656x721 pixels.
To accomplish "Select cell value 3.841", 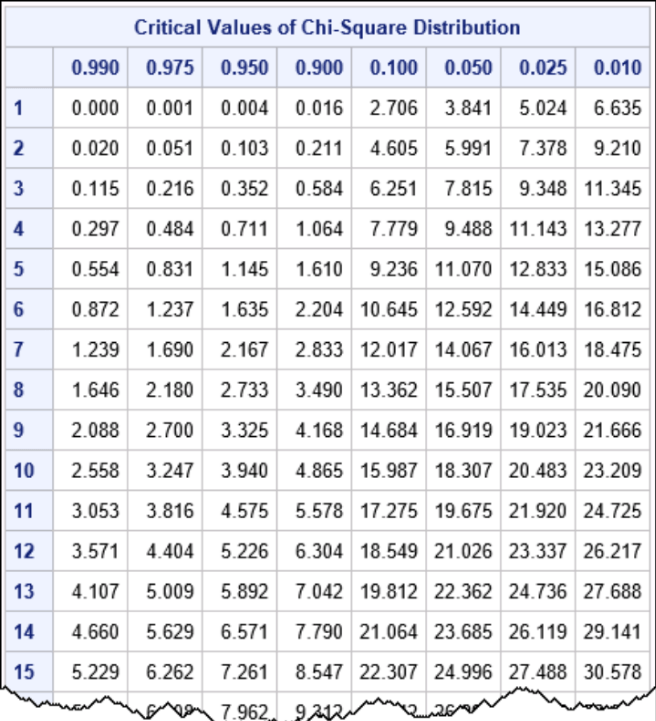I will 468,108.
